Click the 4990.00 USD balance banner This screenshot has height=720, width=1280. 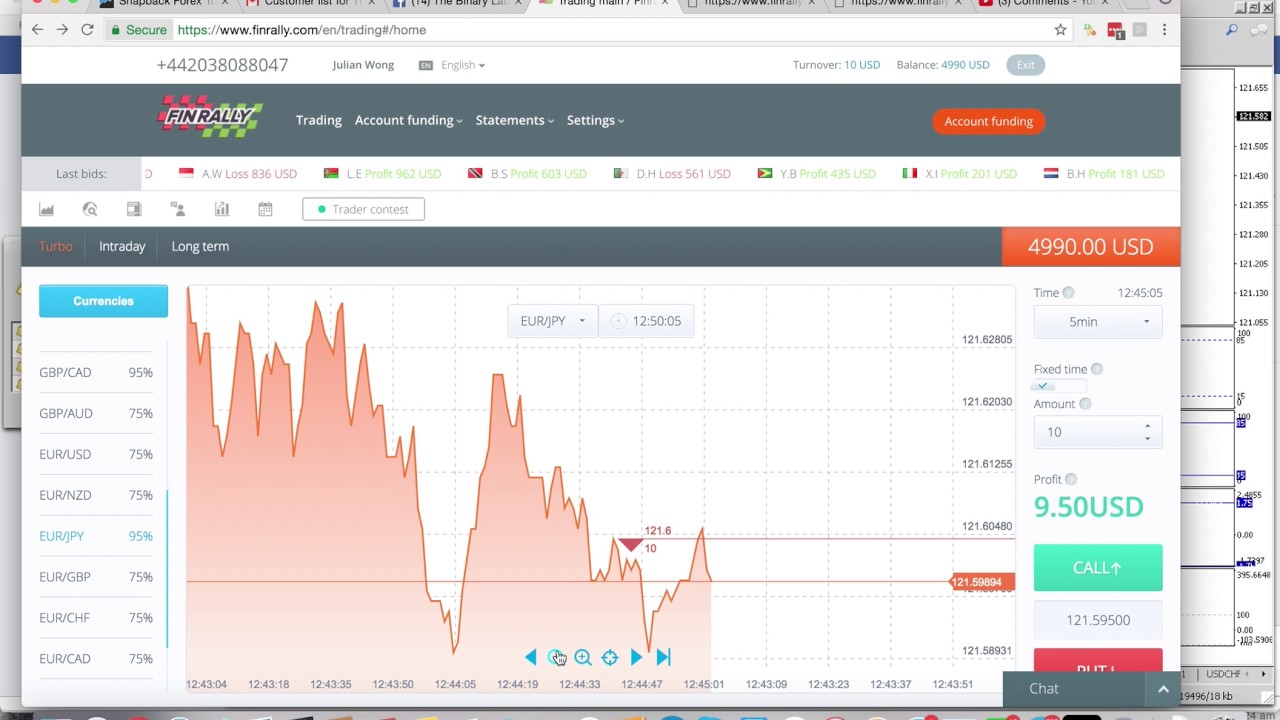point(1091,247)
